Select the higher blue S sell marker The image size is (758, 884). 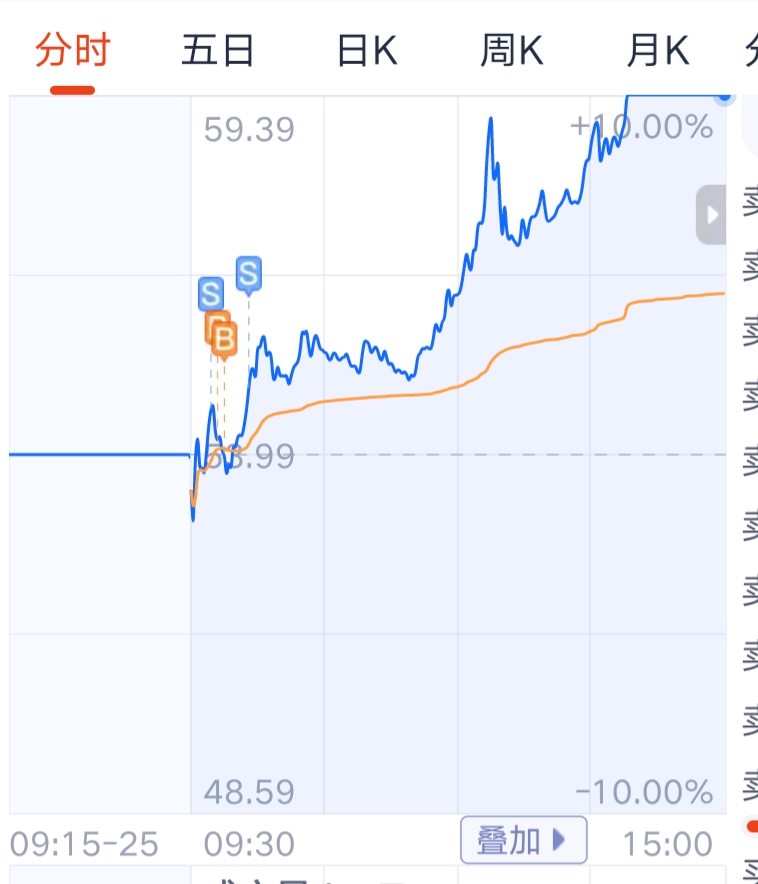coord(249,275)
